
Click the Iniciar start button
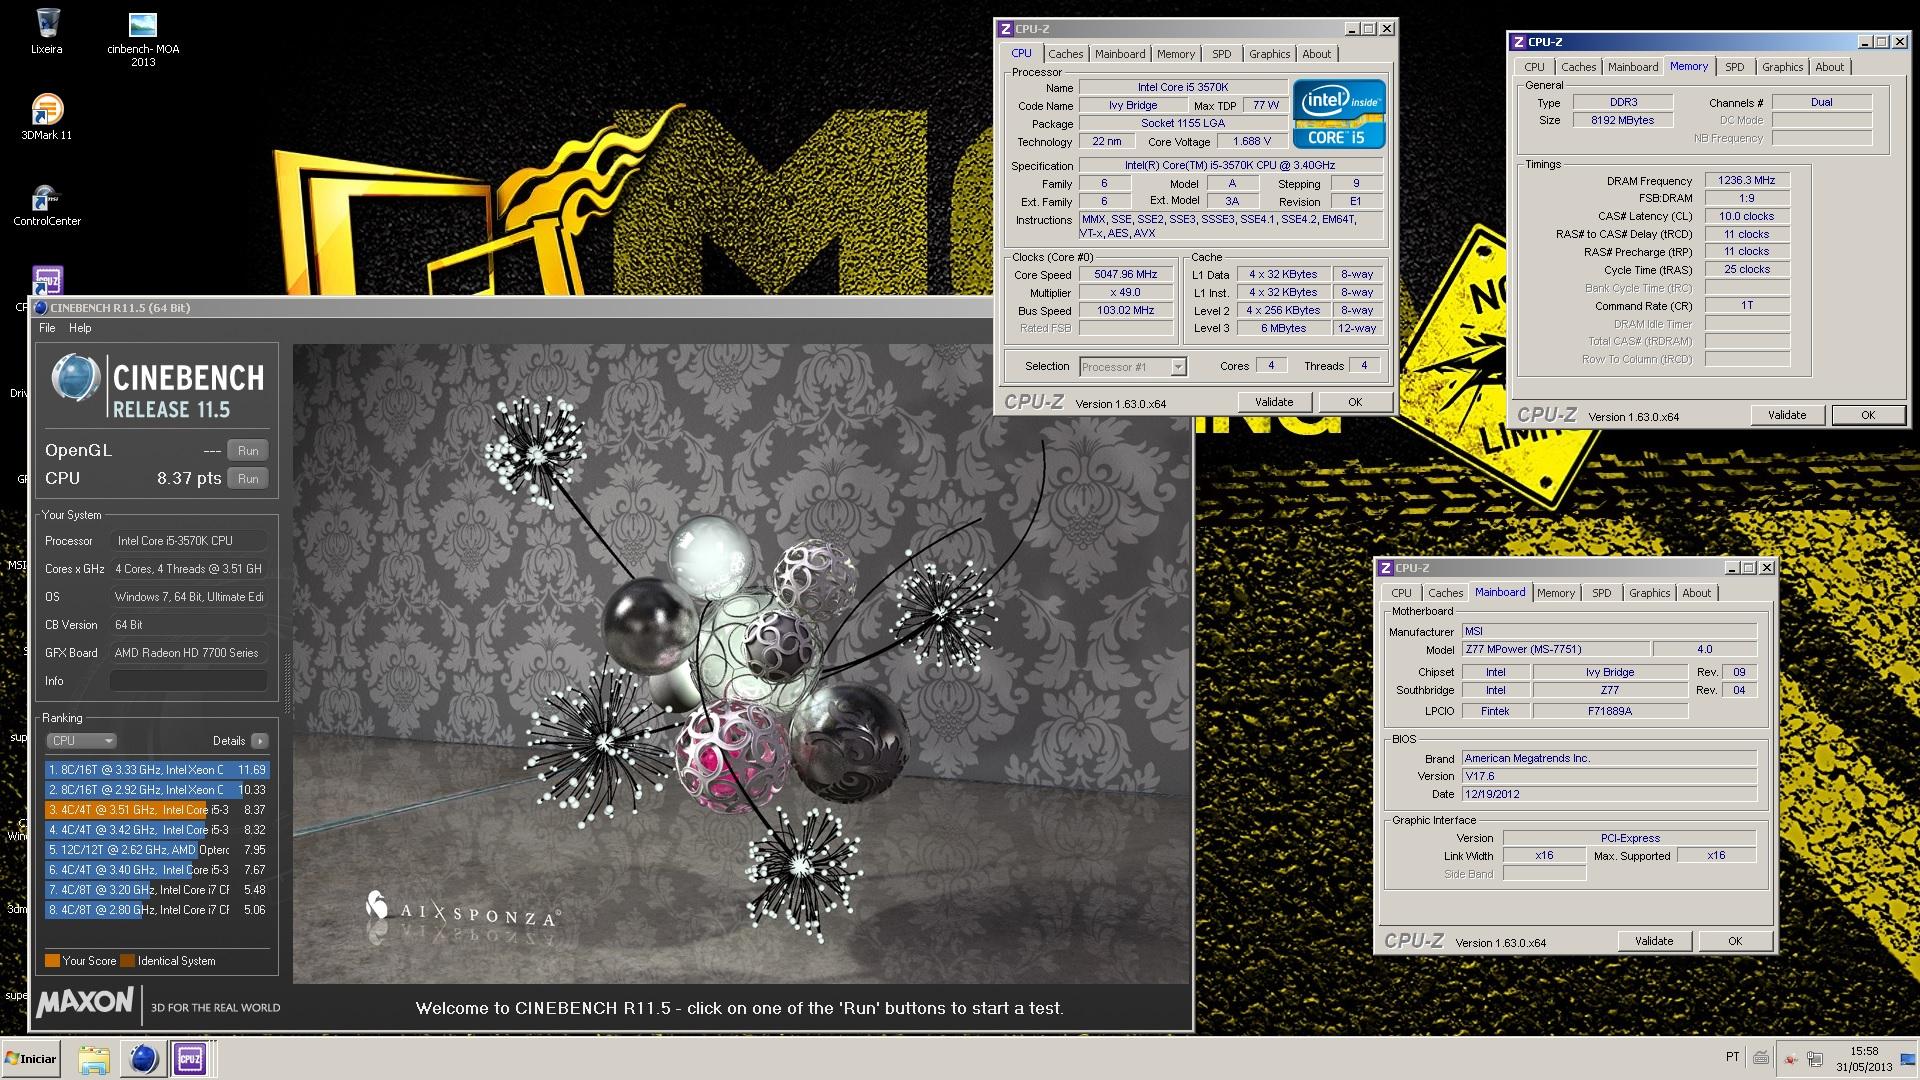point(32,1058)
